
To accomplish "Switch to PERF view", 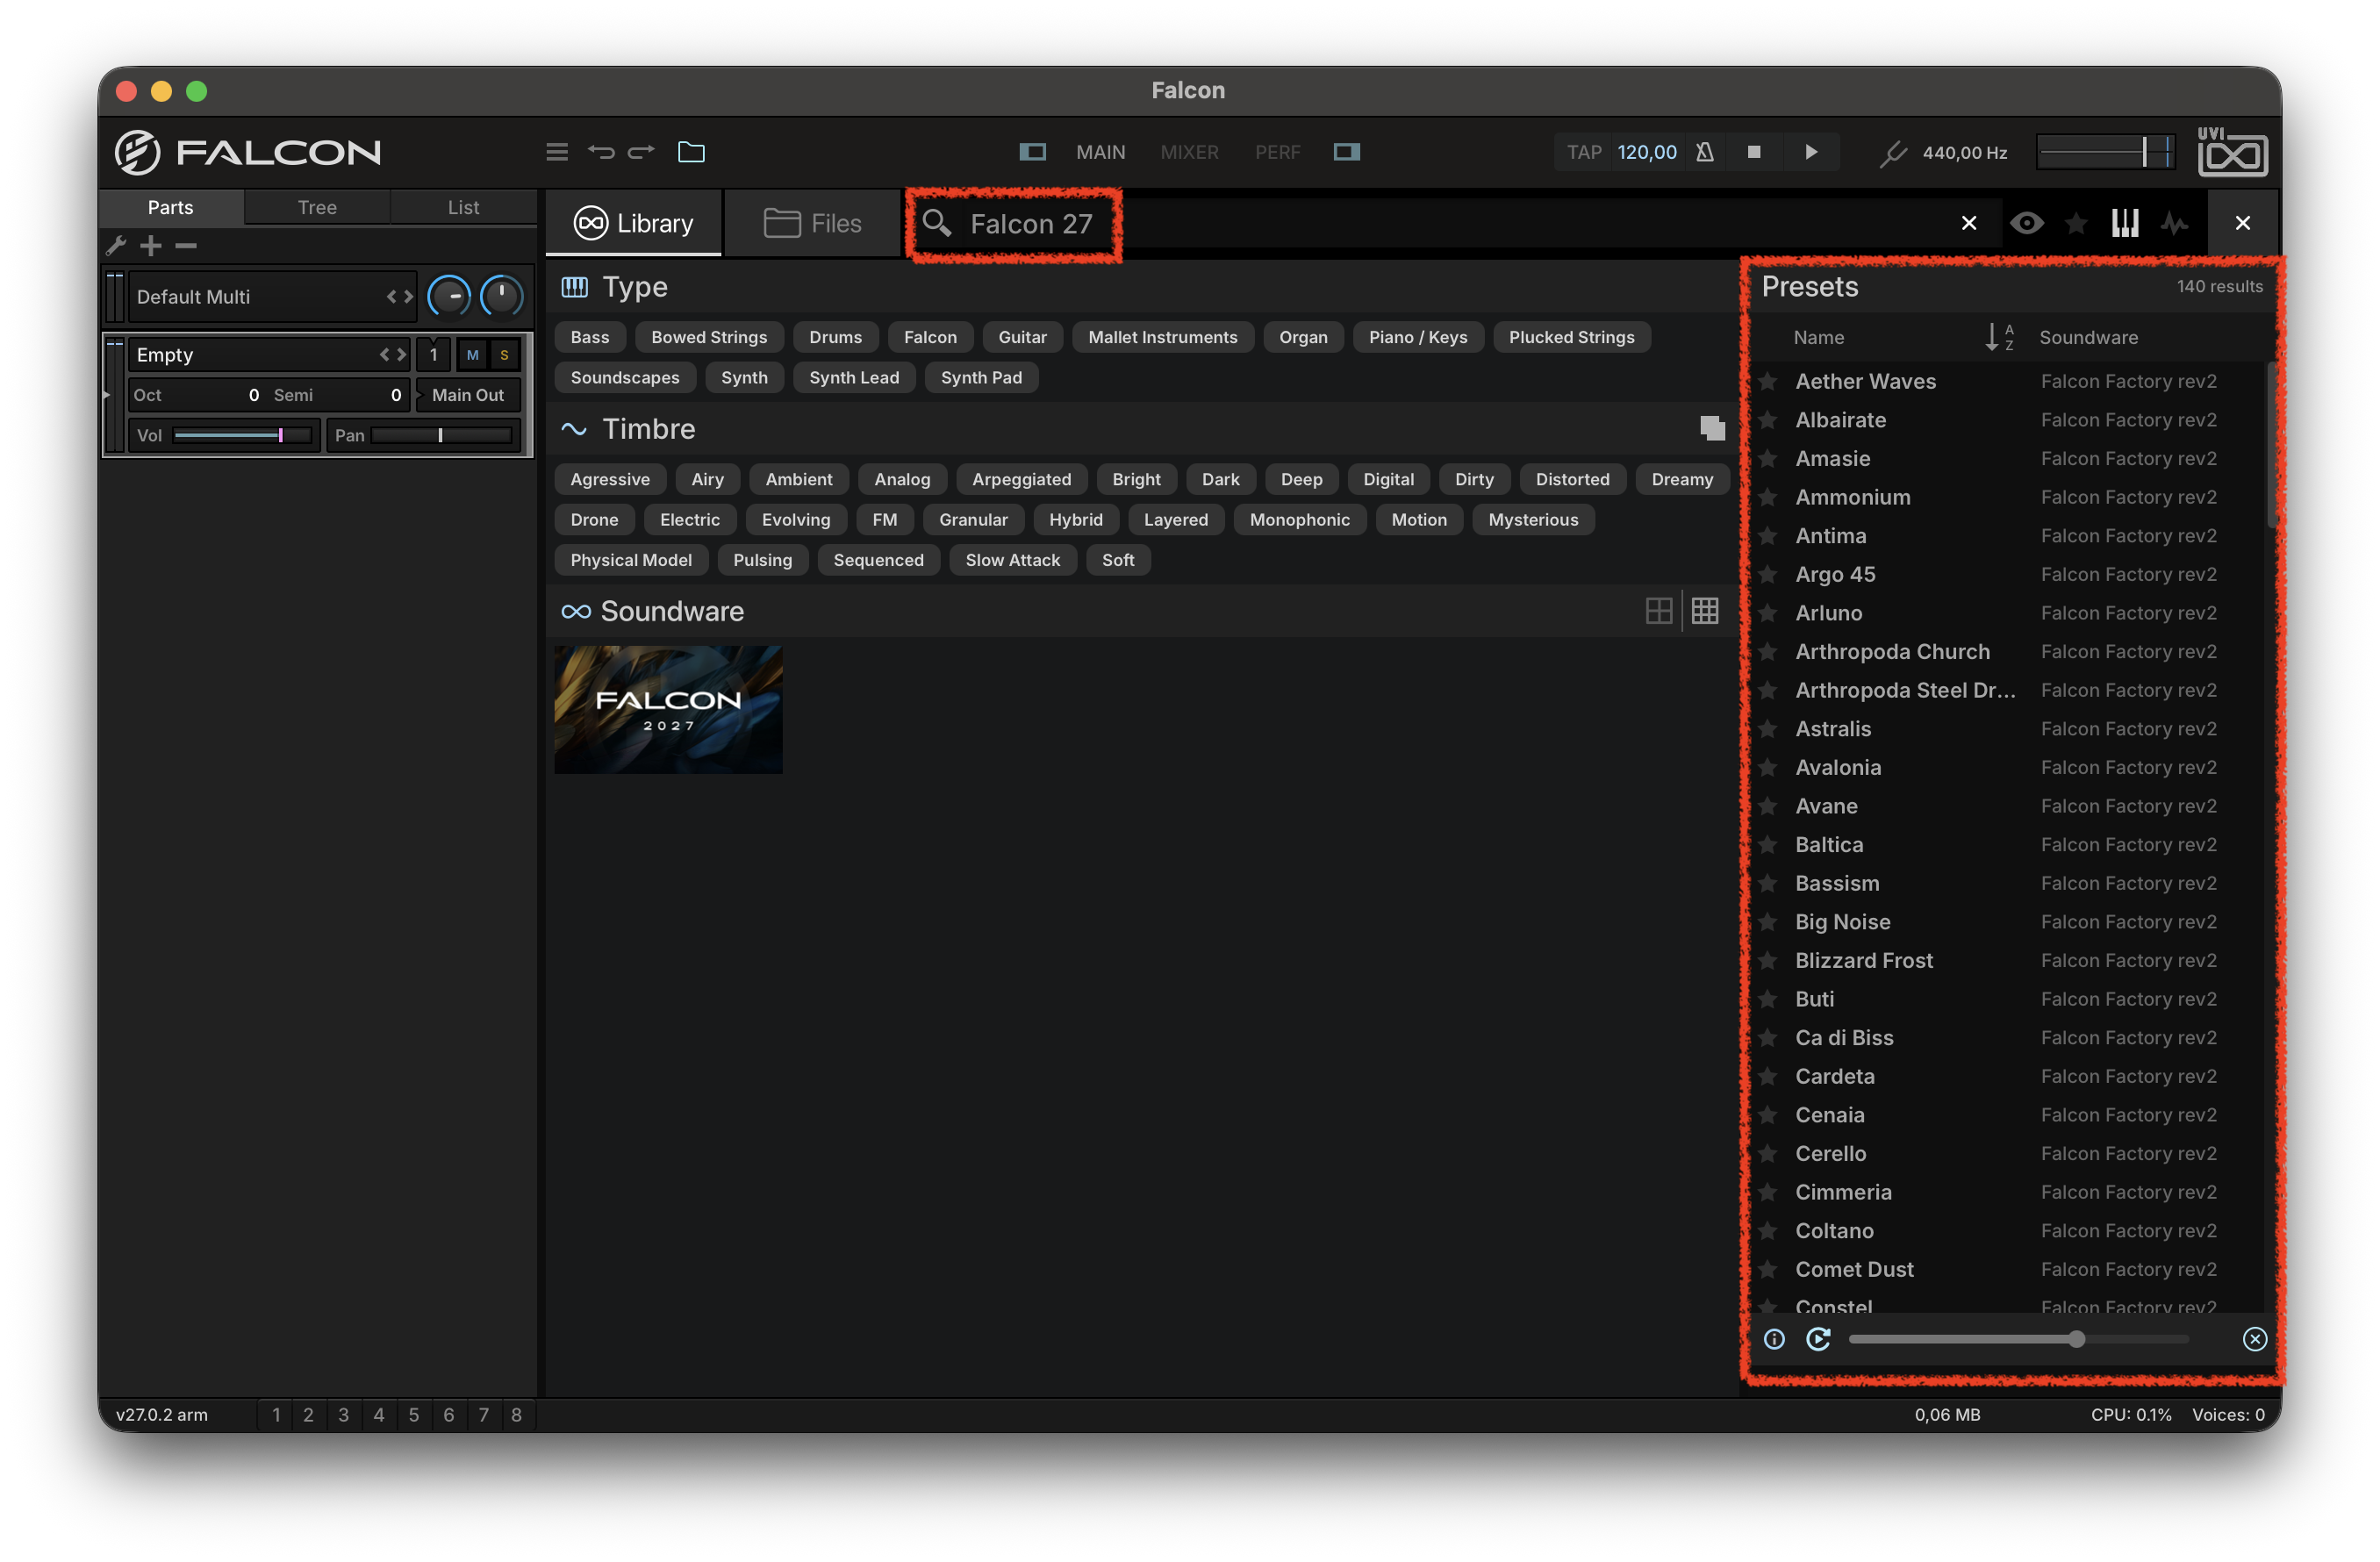I will (1277, 152).
